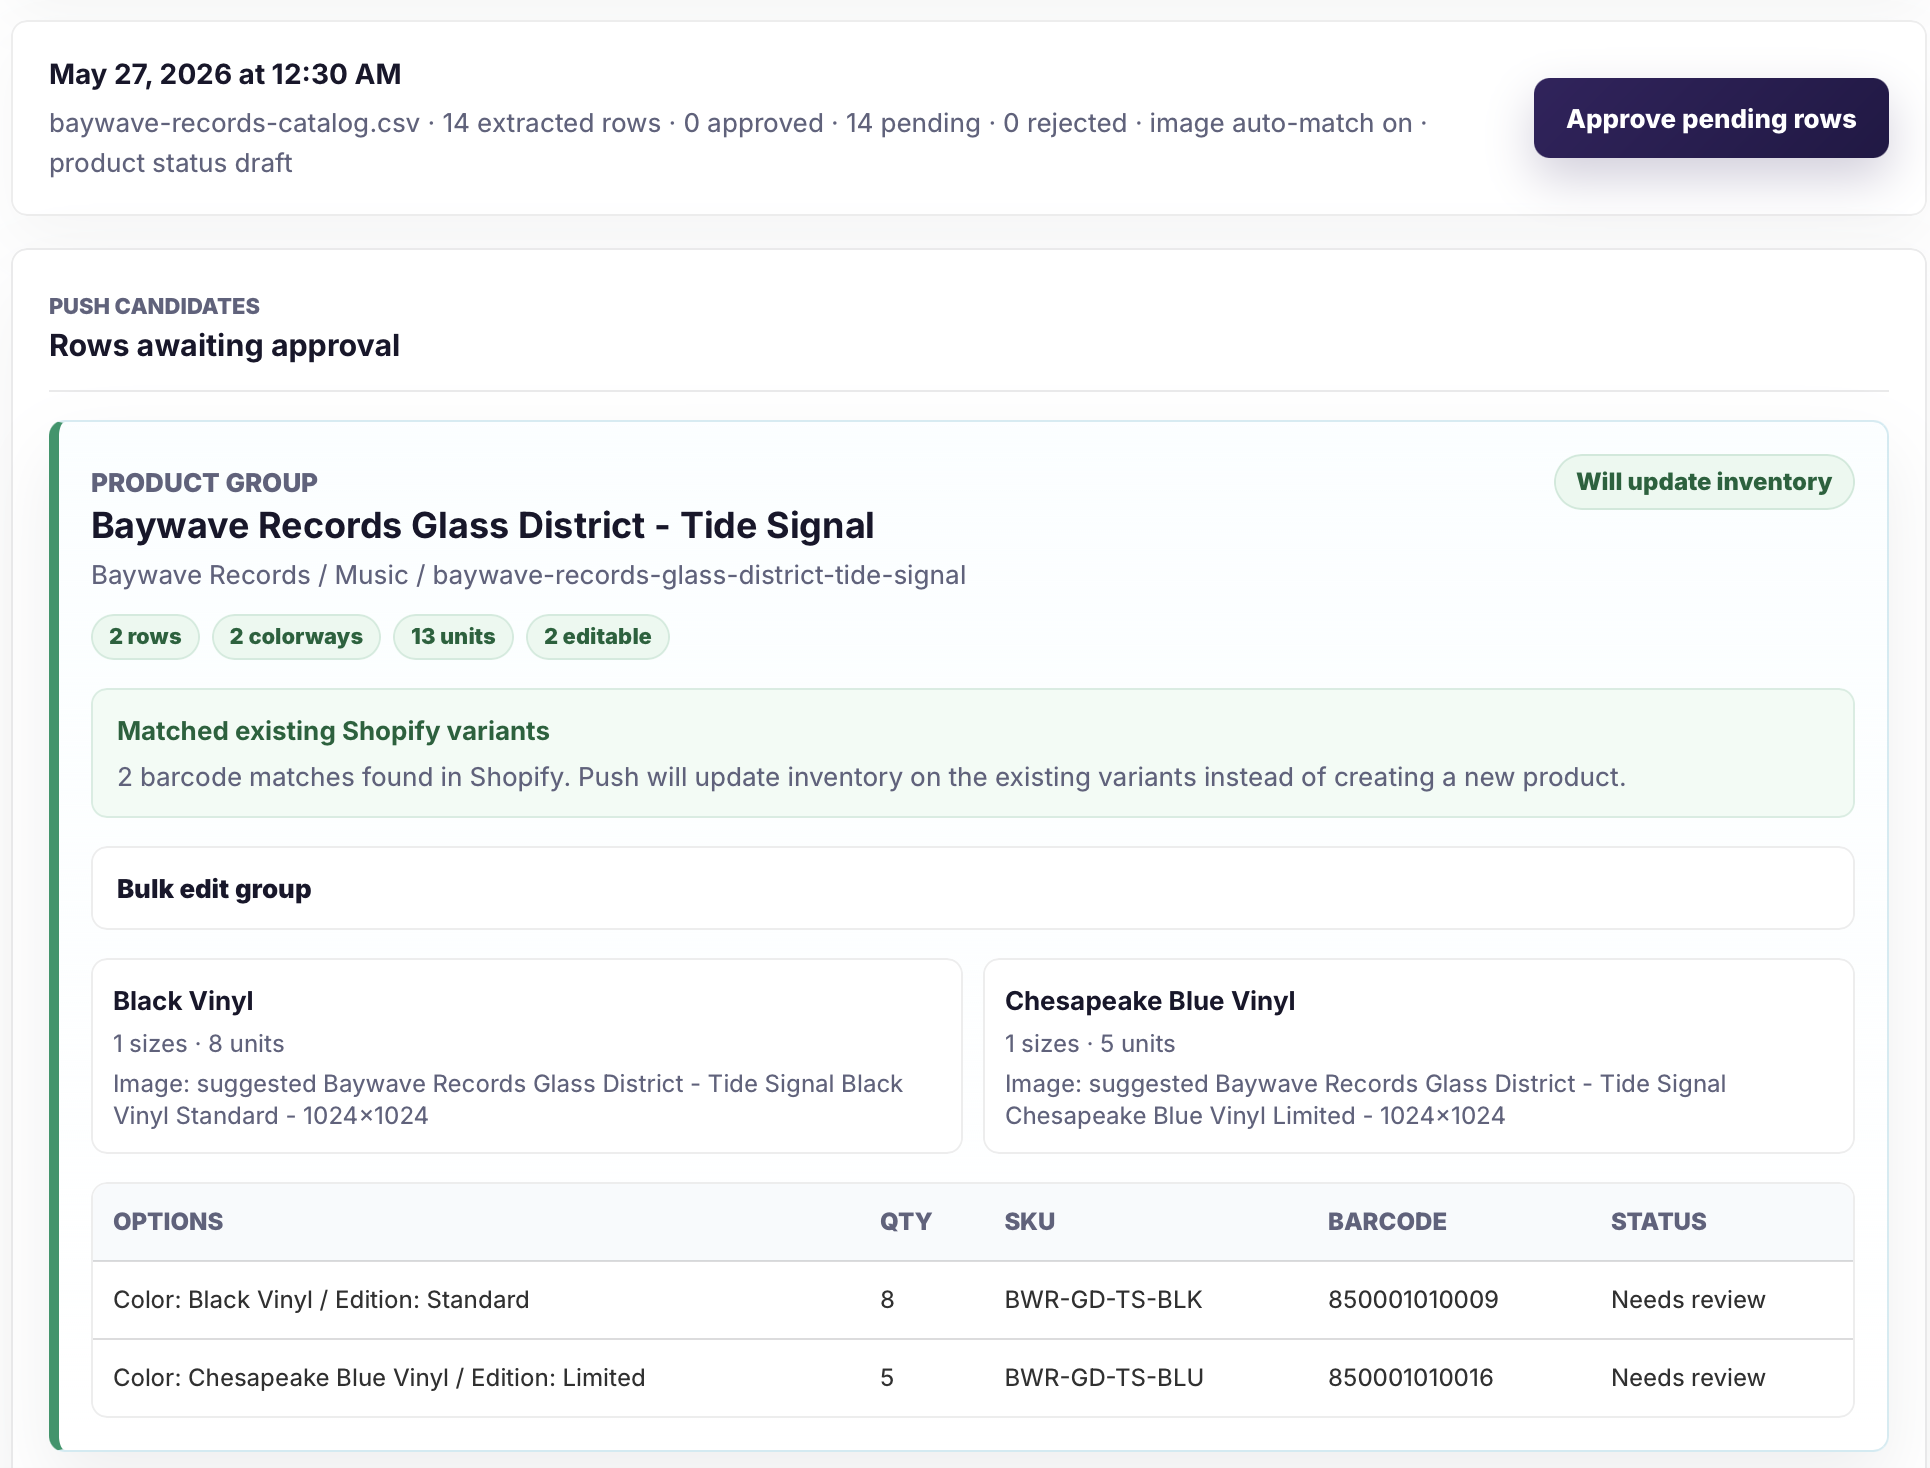Image resolution: width=1930 pixels, height=1468 pixels.
Task: Click quantity 8 in Black Vinyl row
Action: point(887,1300)
